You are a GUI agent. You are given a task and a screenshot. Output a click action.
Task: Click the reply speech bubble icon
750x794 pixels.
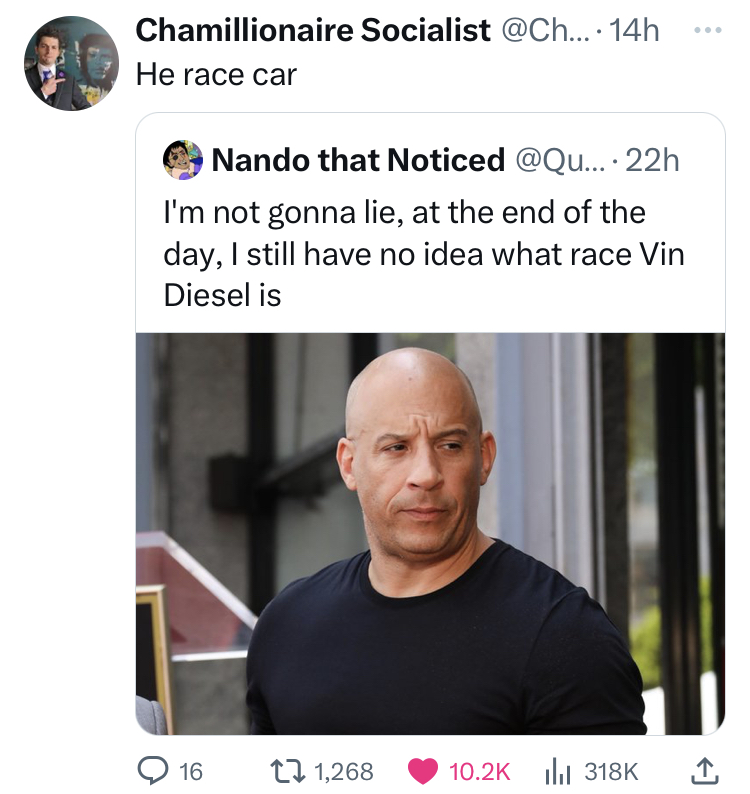point(153,770)
